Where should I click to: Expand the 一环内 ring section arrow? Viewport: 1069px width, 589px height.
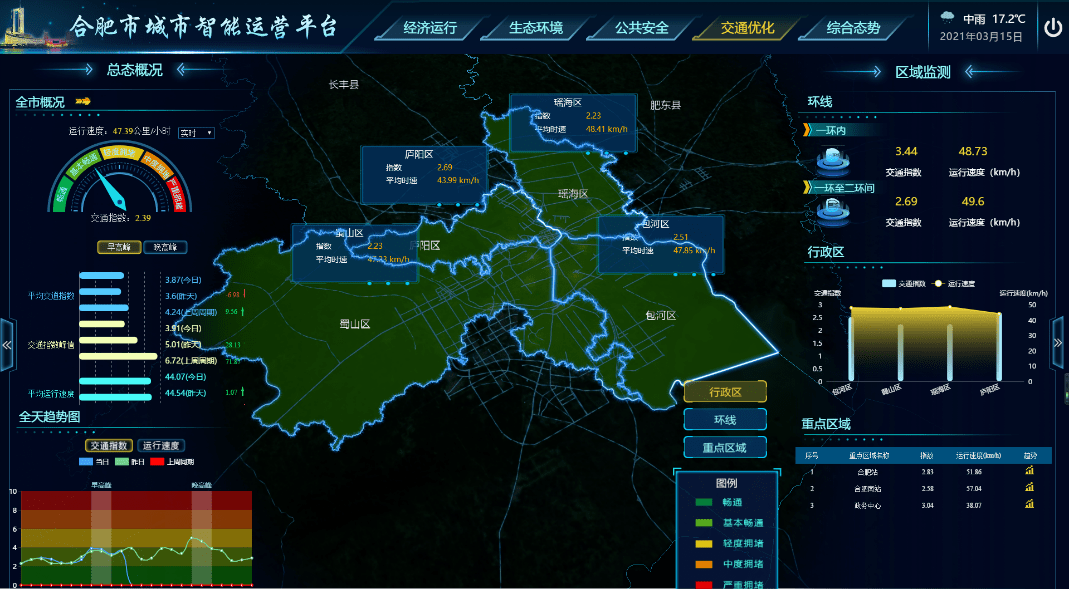pos(807,129)
